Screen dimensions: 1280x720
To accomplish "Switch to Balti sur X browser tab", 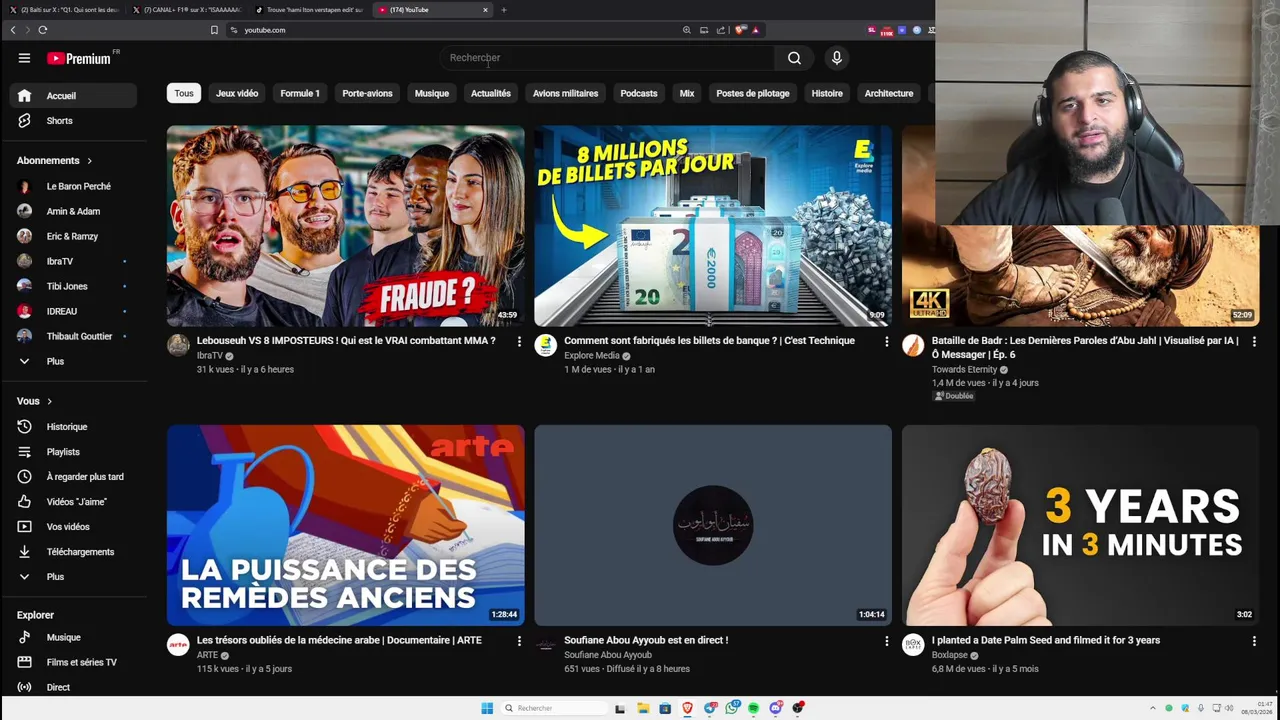I will pyautogui.click(x=64, y=10).
